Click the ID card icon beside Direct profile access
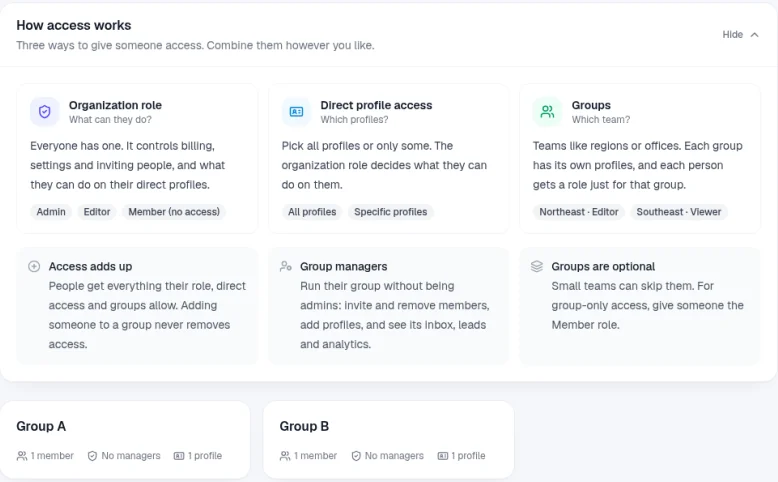The height and width of the screenshot is (482, 778). 296,112
